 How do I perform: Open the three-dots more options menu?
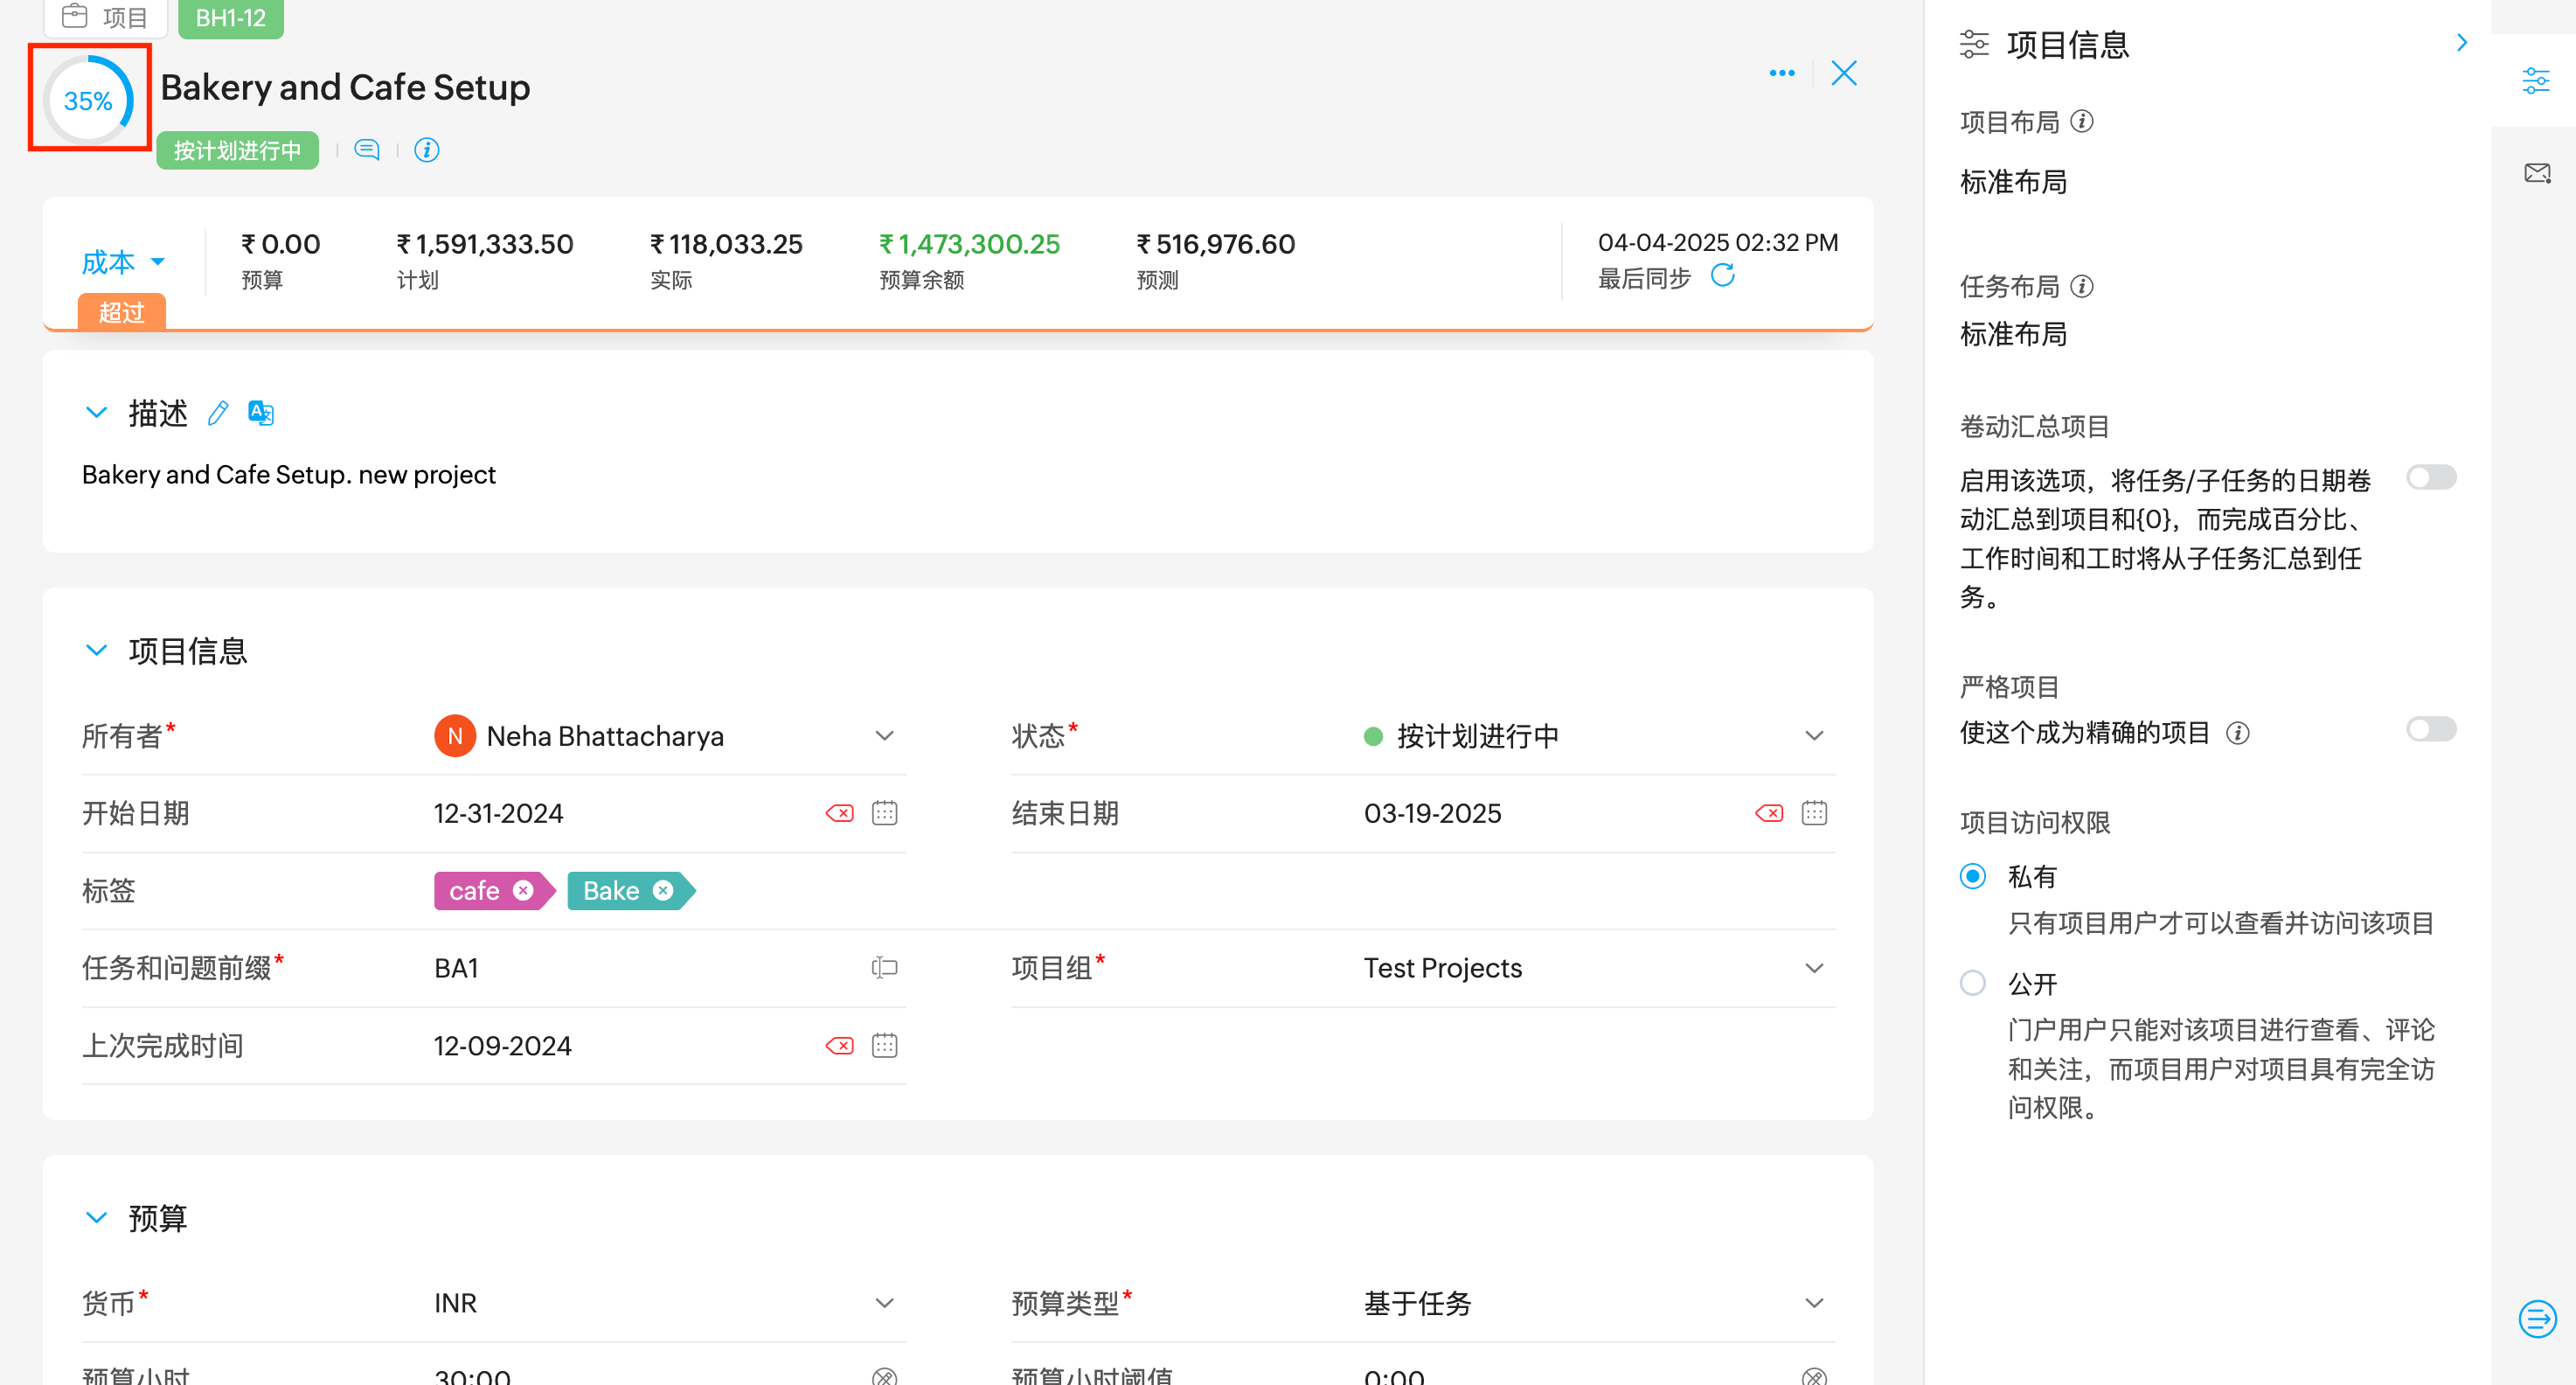pos(1781,73)
